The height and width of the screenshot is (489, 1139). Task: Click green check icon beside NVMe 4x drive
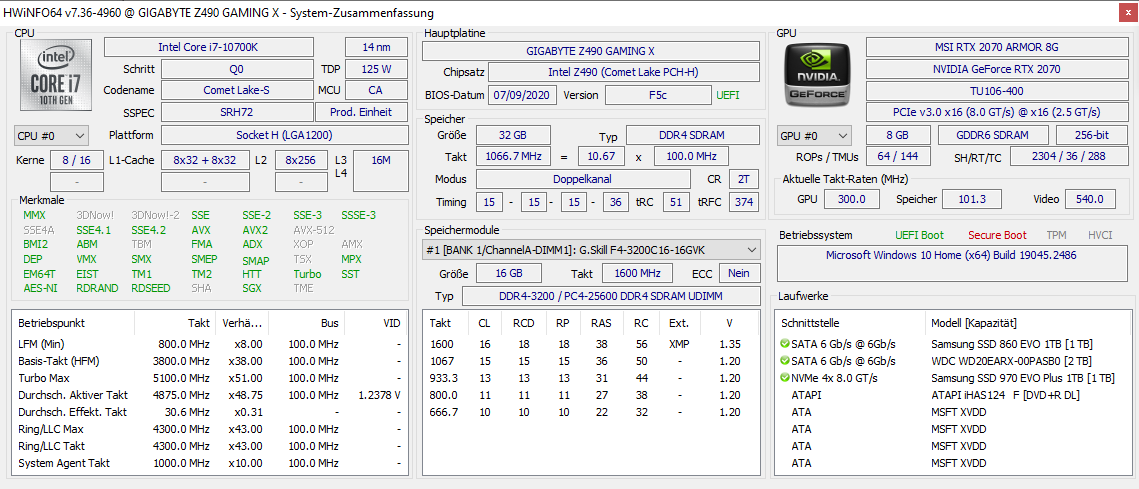[x=785, y=378]
